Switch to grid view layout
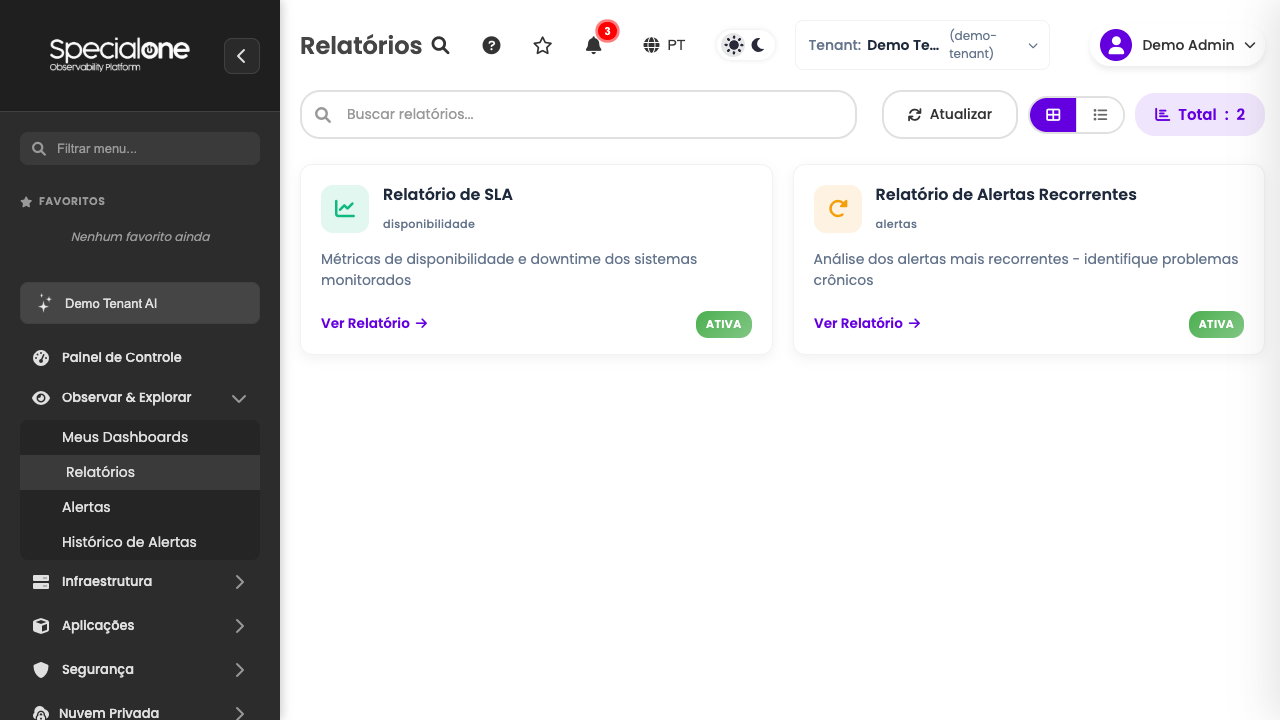Image resolution: width=1280 pixels, height=720 pixels. point(1053,115)
